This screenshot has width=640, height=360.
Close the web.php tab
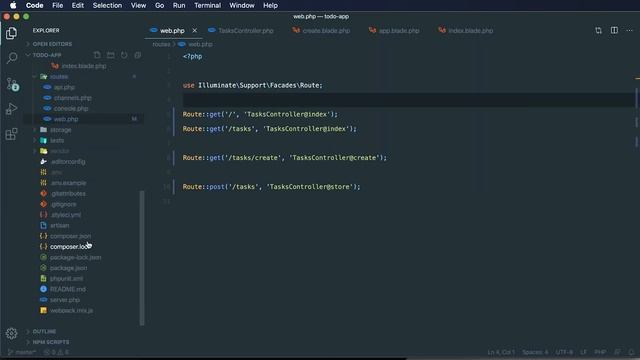click(194, 31)
